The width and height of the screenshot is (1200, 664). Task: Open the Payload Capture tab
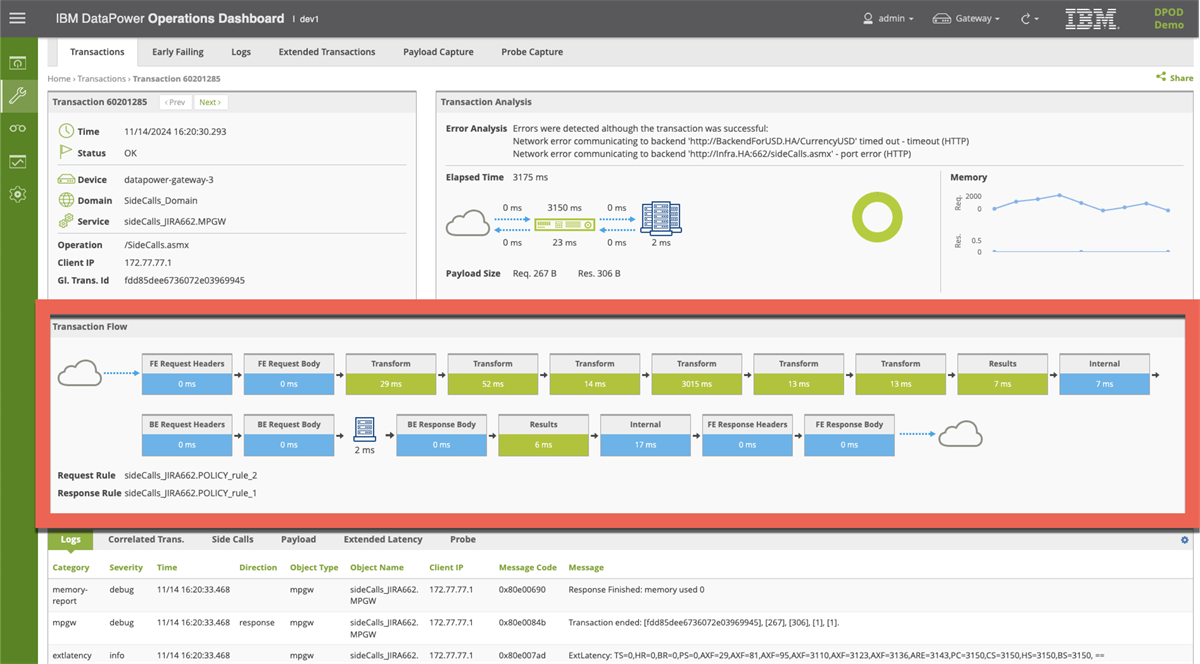pos(438,52)
